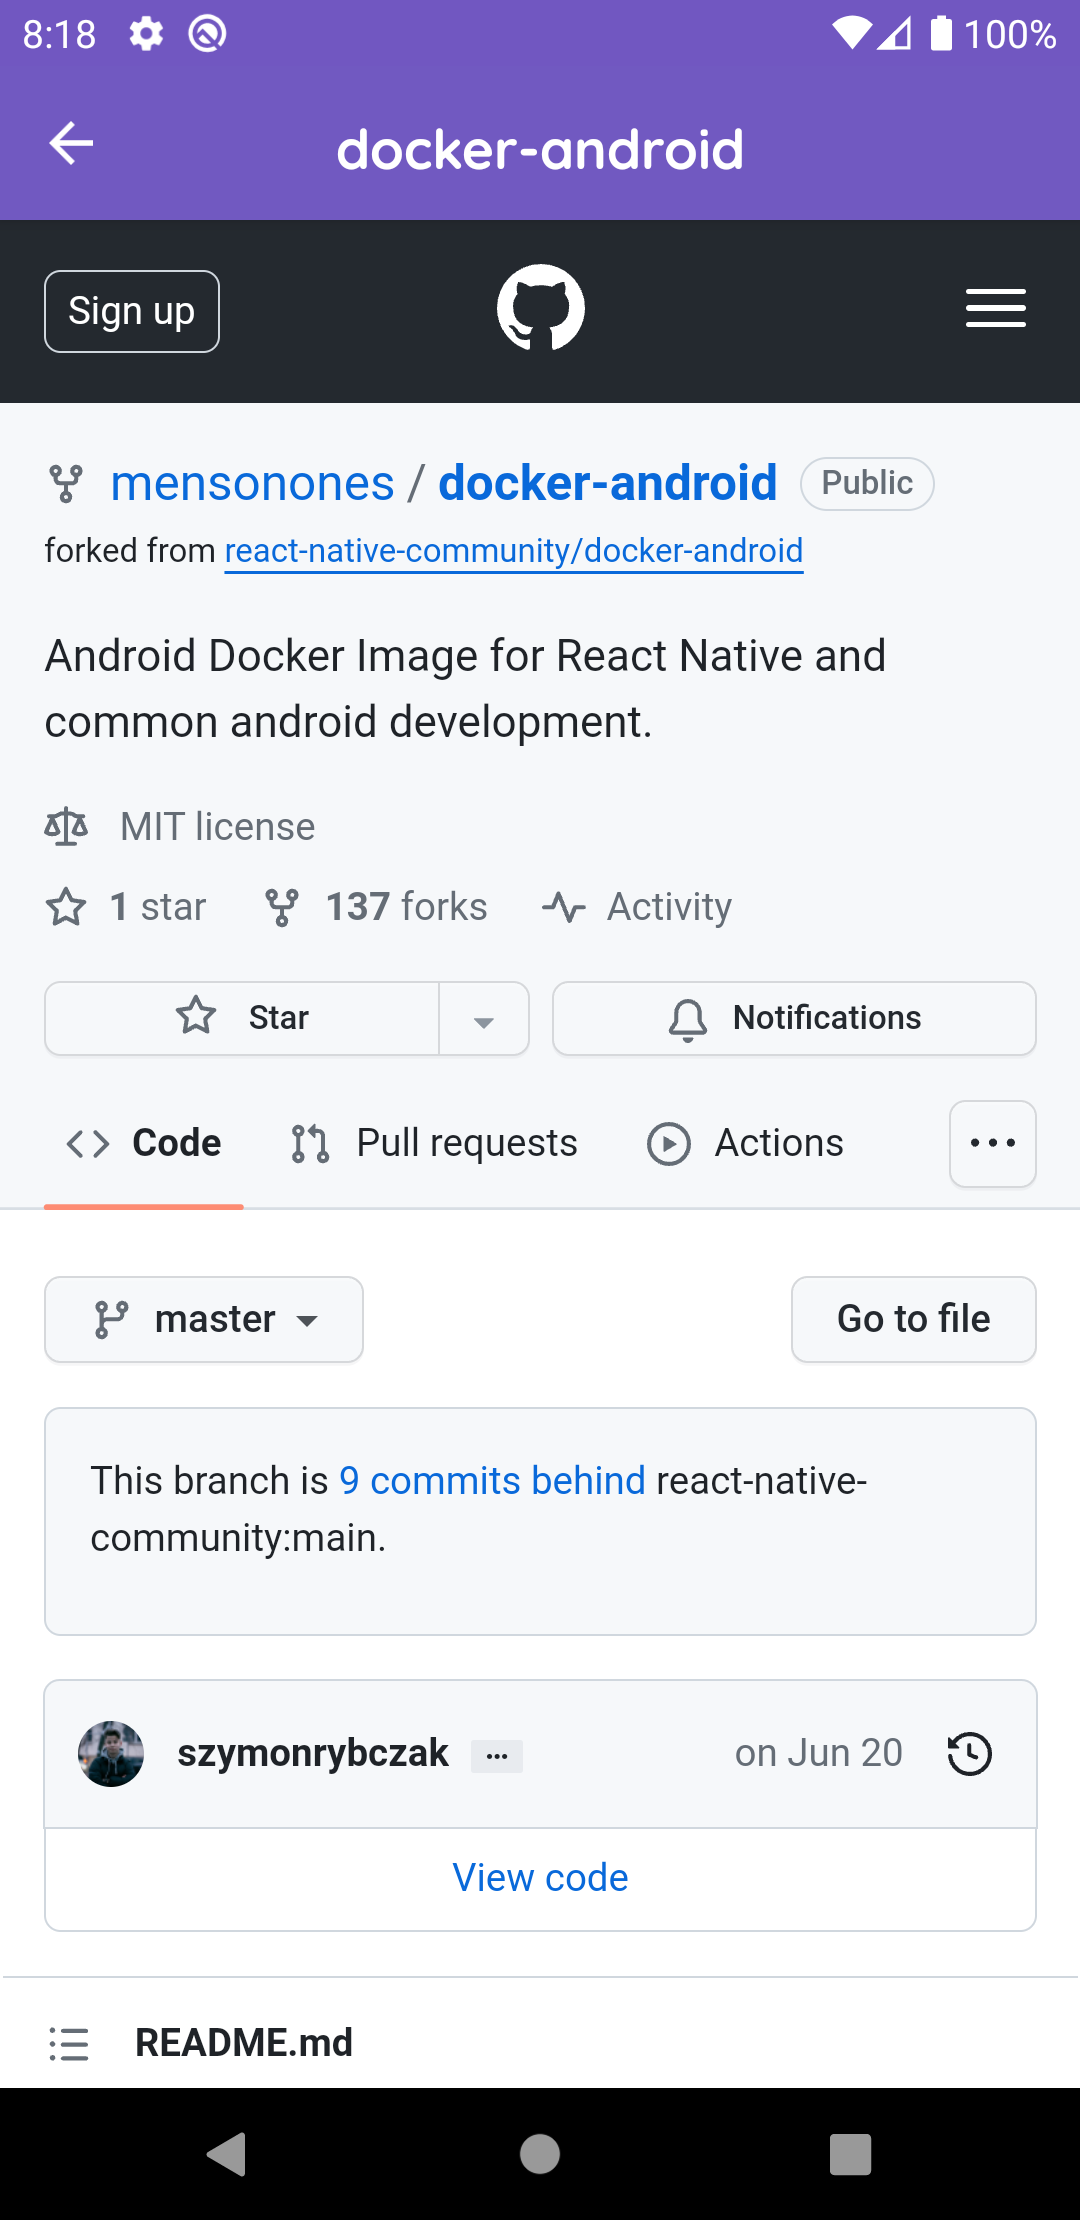Click the View code link
This screenshot has height=2220, width=1080.
point(541,1878)
